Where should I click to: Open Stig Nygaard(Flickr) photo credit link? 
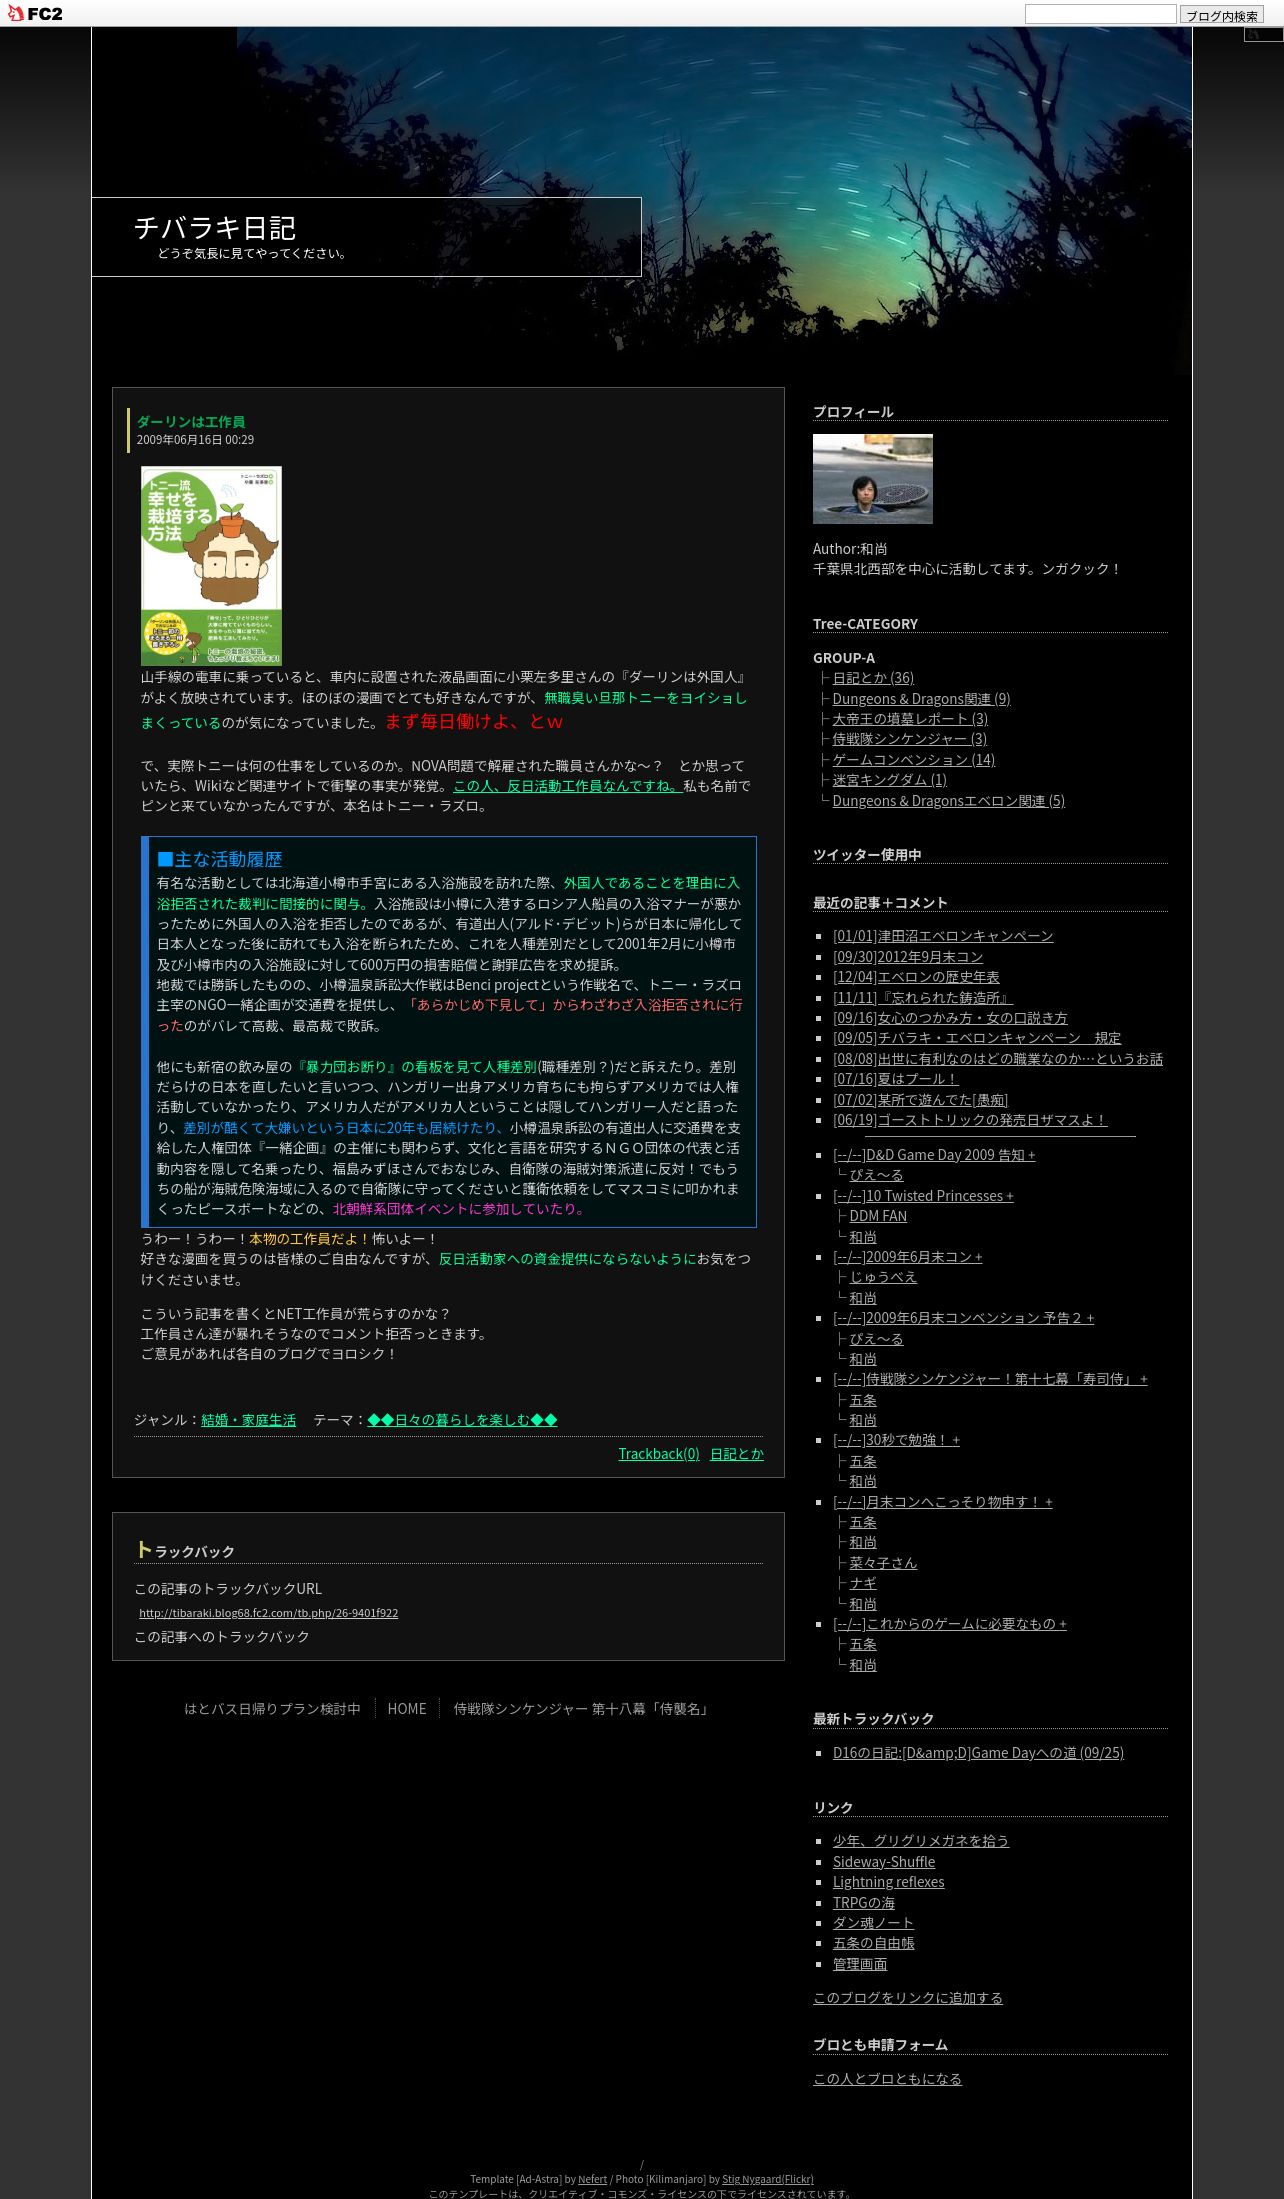click(x=768, y=2179)
